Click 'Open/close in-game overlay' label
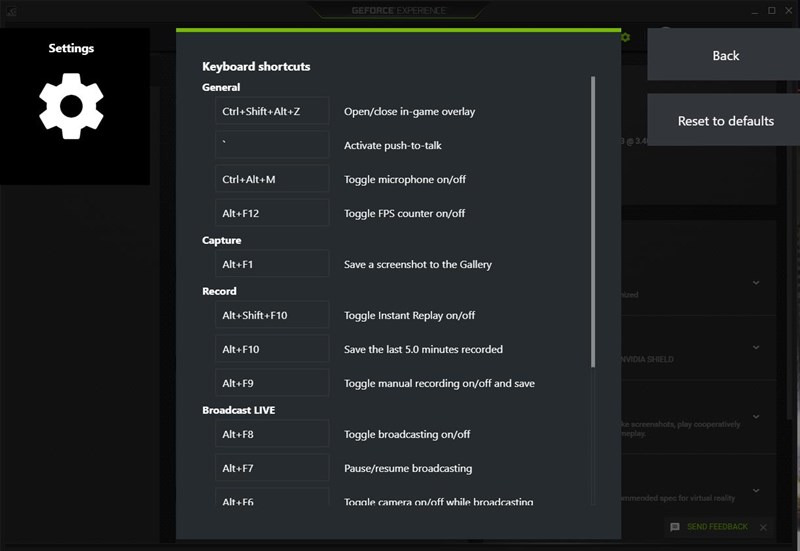The image size is (800, 551). 409,112
